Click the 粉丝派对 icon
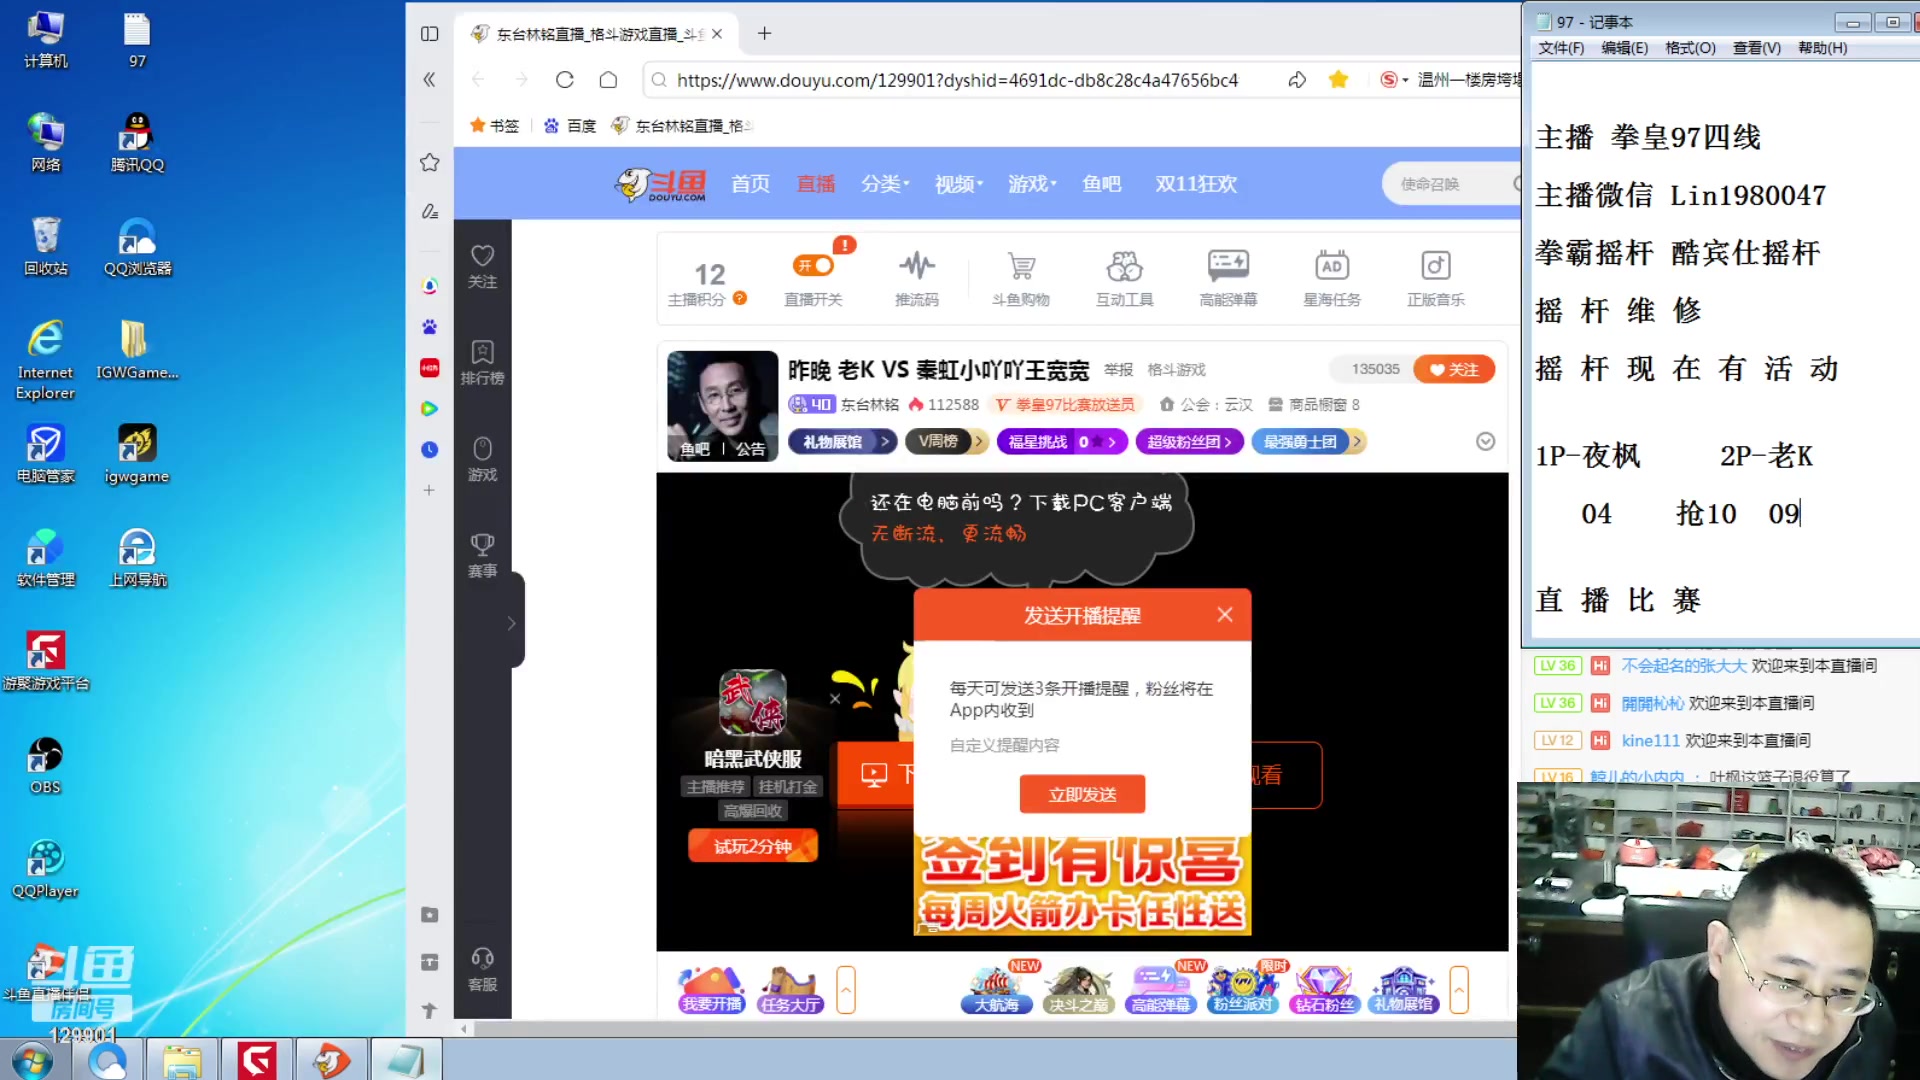 [1242, 989]
